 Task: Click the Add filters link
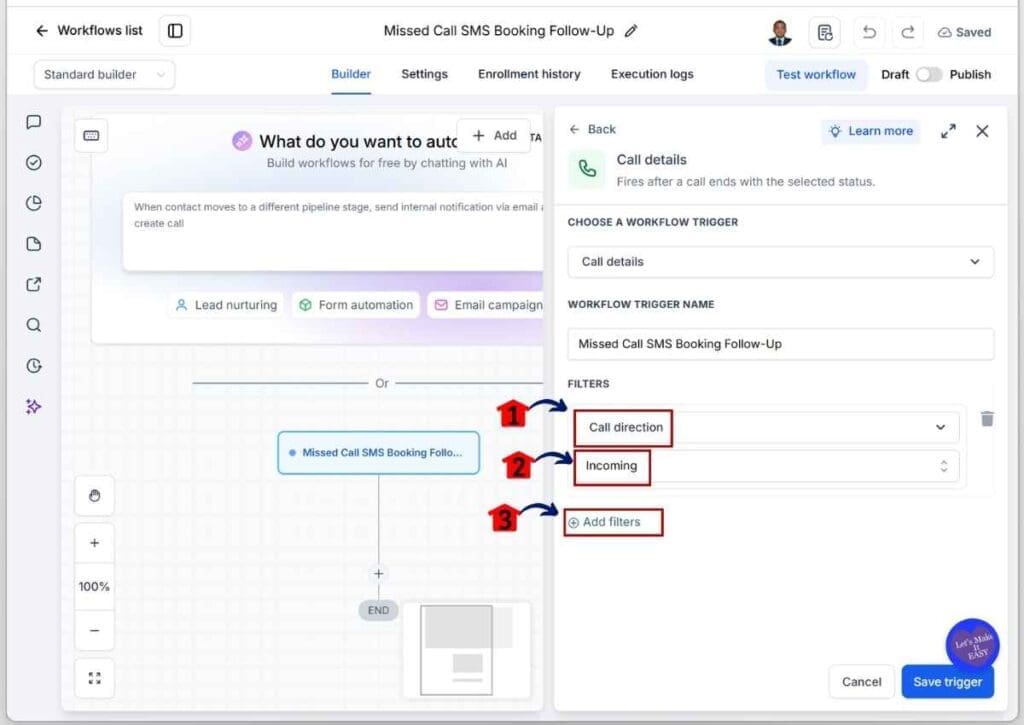[605, 522]
